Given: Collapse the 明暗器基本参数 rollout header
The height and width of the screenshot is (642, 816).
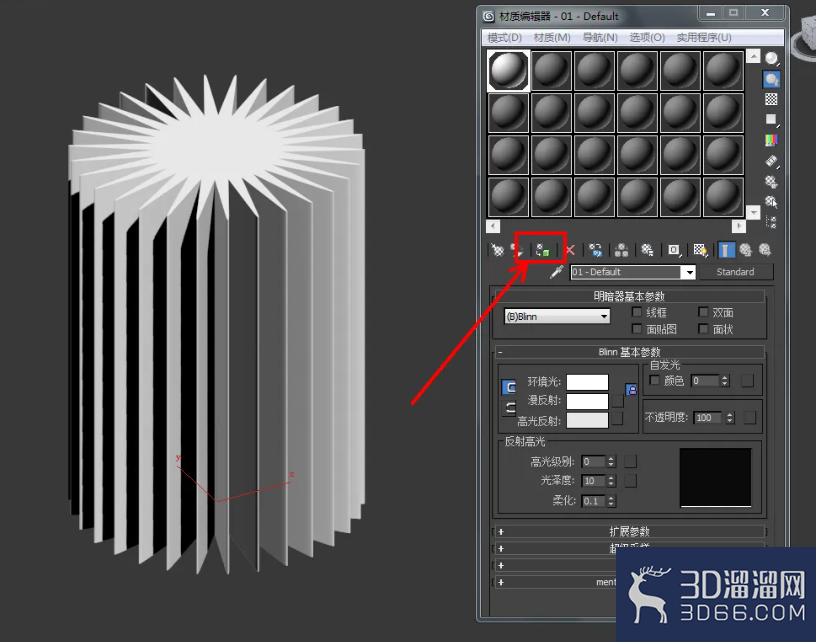Looking at the screenshot, I should pyautogui.click(x=629, y=297).
